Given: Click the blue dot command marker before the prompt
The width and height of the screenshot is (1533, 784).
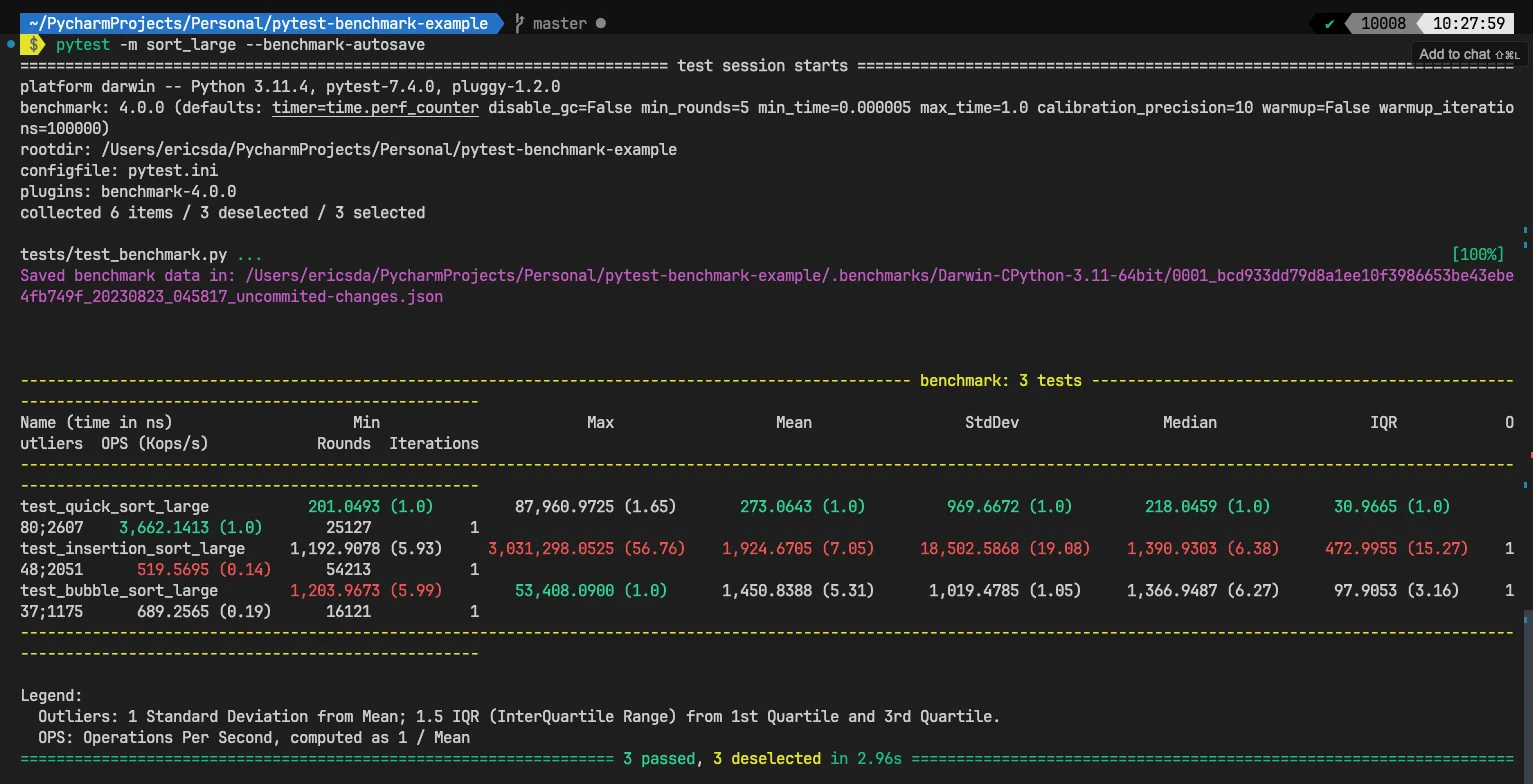Looking at the screenshot, I should 9,45.
